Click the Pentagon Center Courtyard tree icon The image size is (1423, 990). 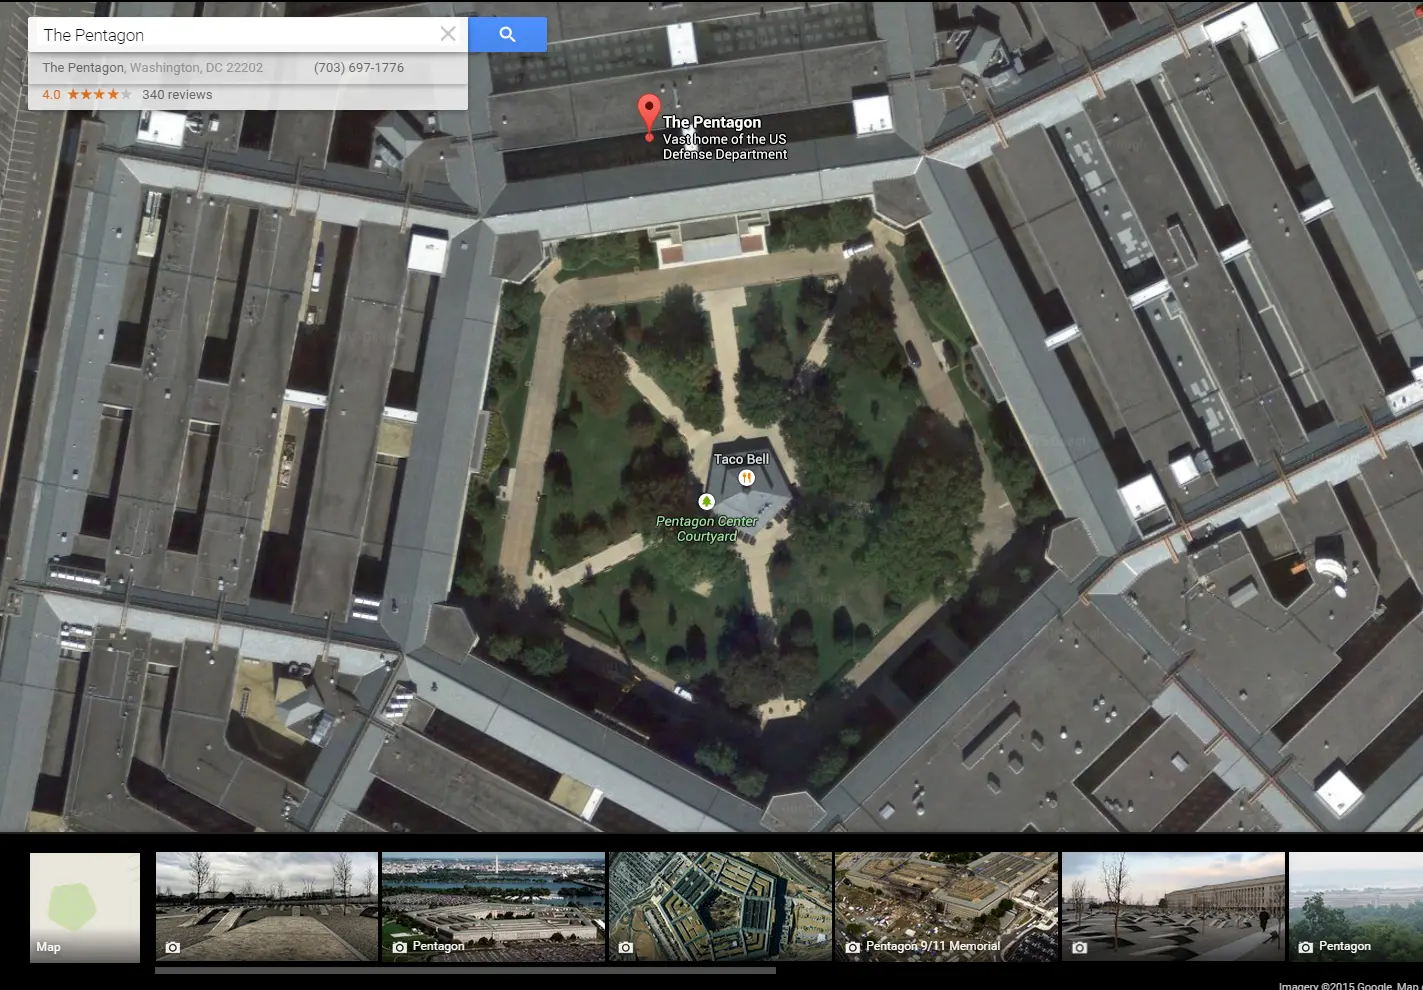tap(707, 500)
